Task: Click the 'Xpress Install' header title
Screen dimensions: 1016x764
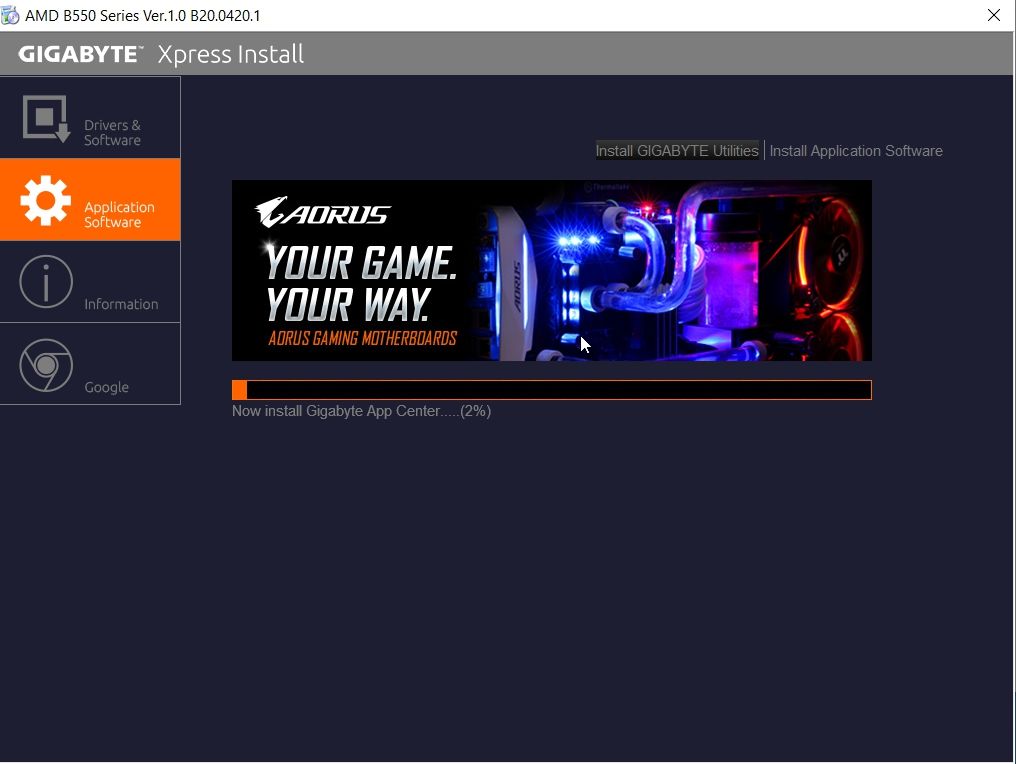Action: (x=231, y=54)
